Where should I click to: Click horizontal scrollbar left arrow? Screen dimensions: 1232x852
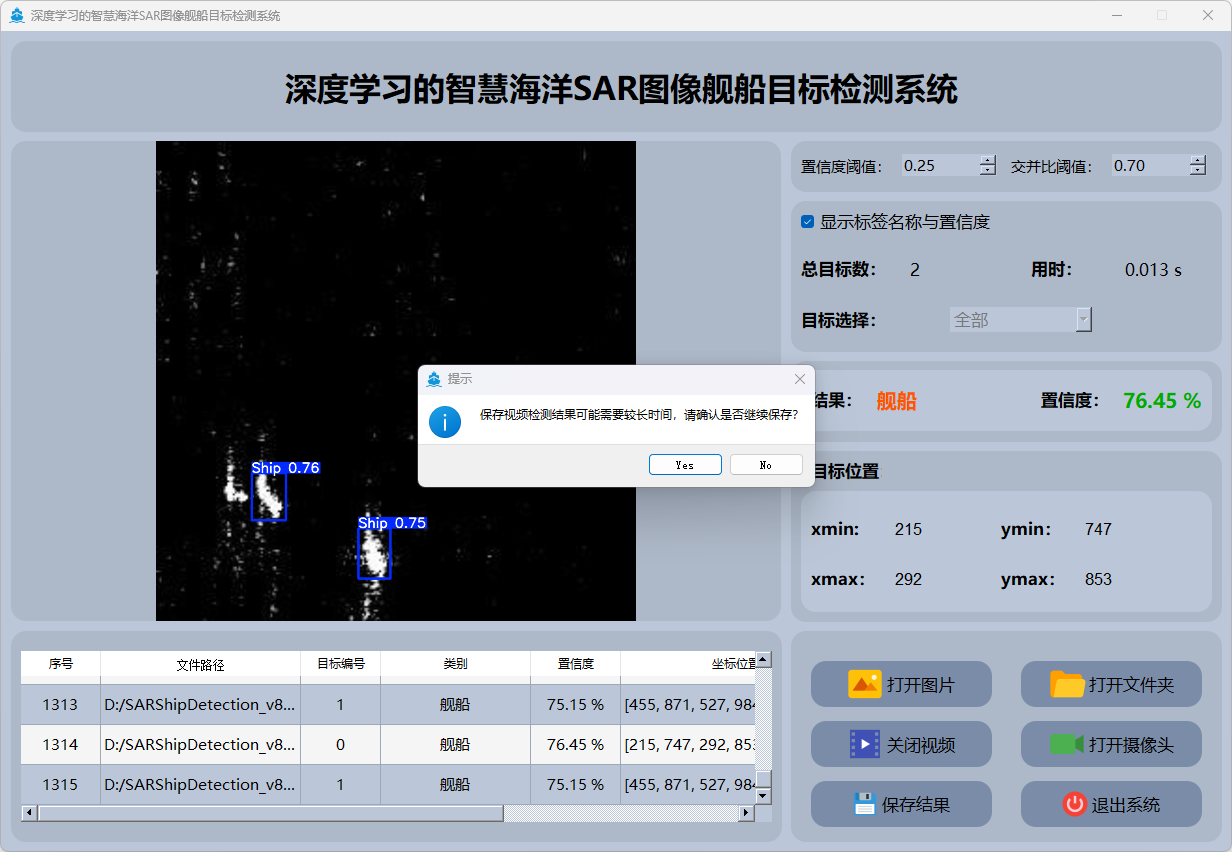pos(29,813)
